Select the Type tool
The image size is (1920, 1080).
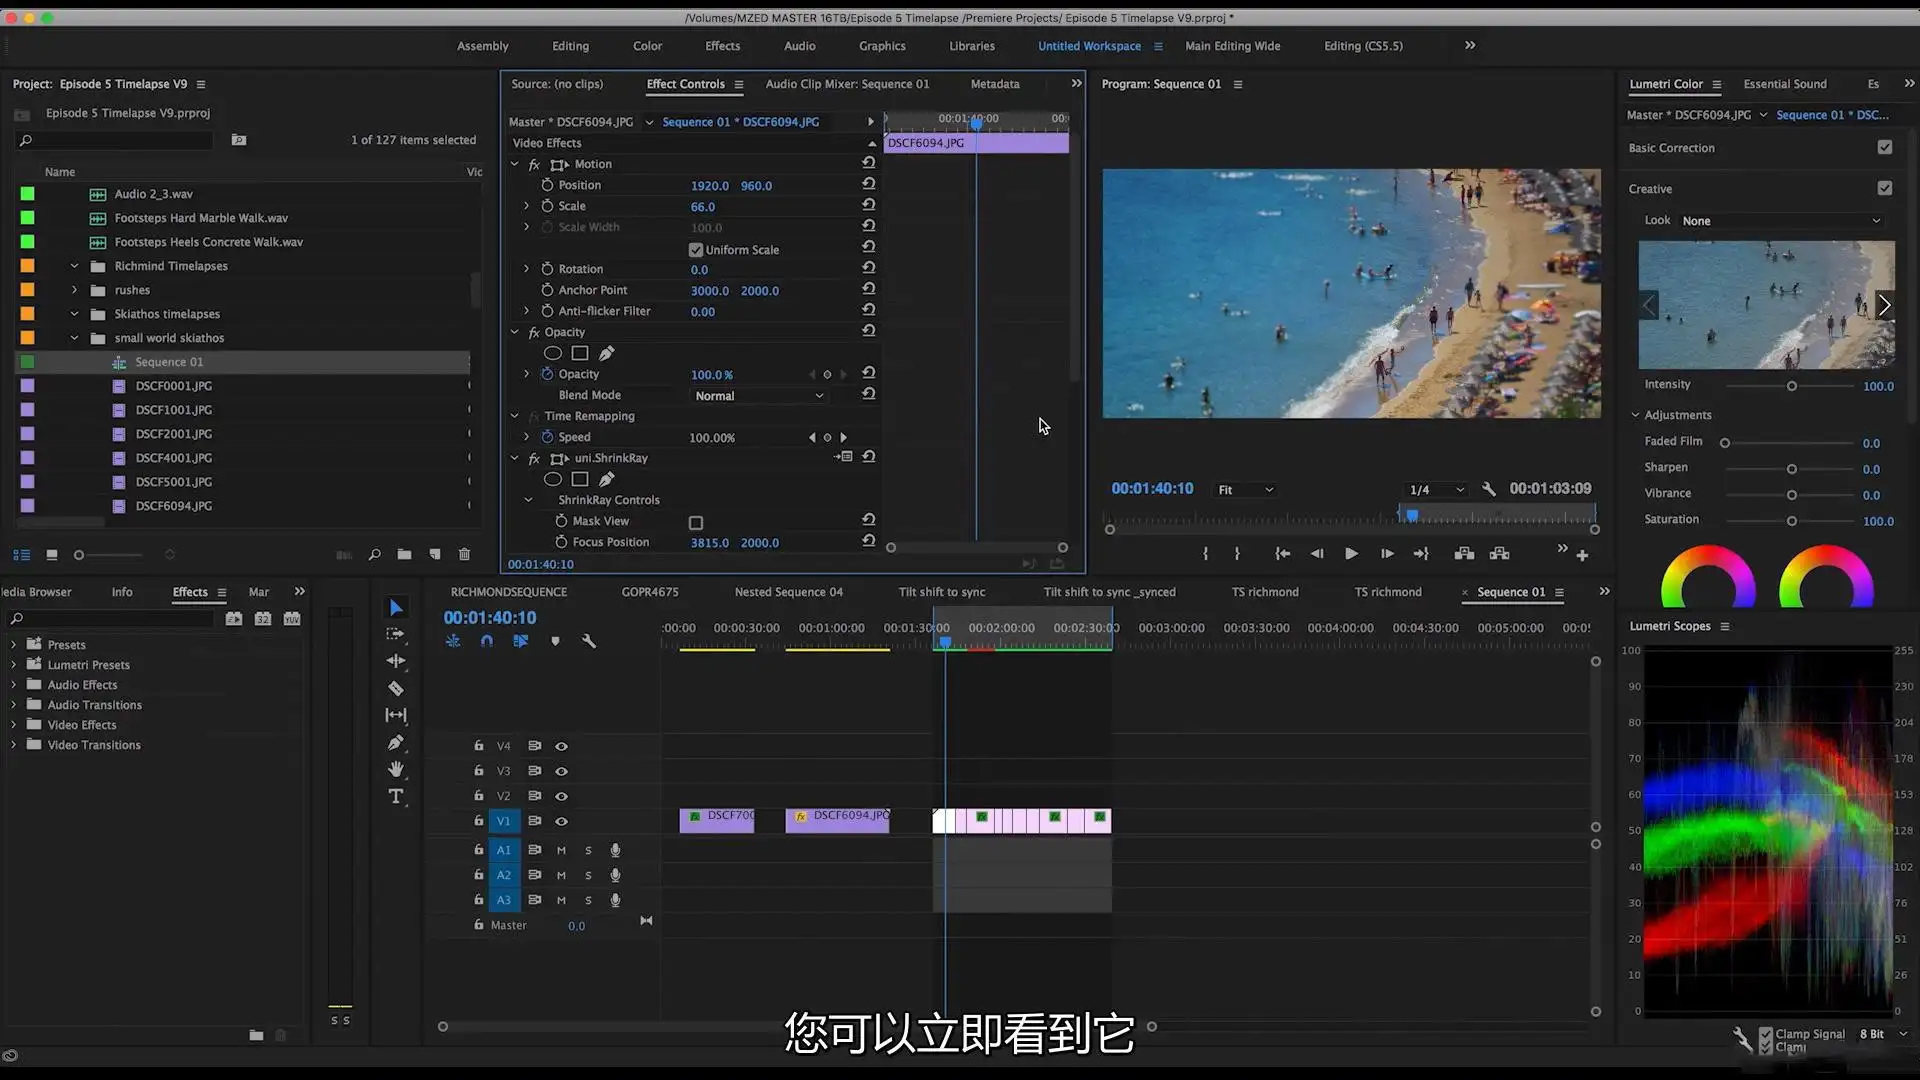tap(396, 796)
